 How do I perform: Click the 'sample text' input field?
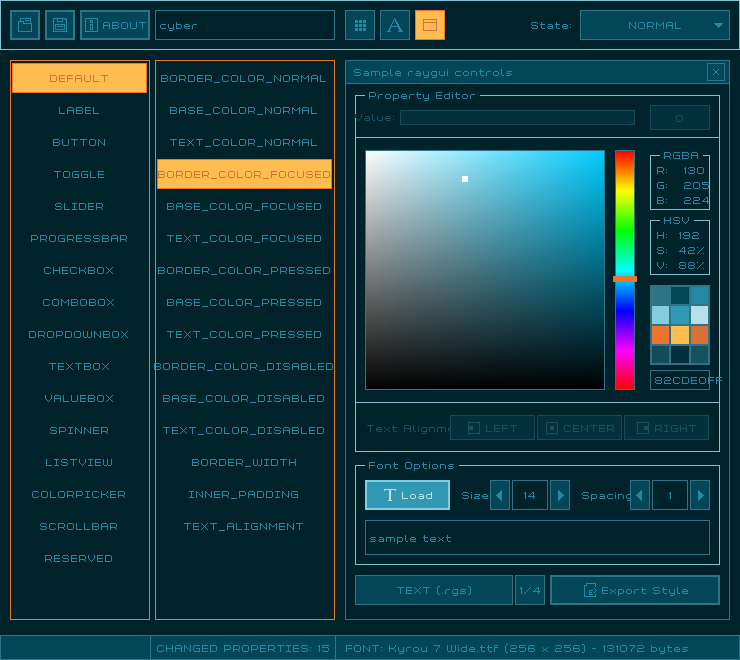coord(537,538)
